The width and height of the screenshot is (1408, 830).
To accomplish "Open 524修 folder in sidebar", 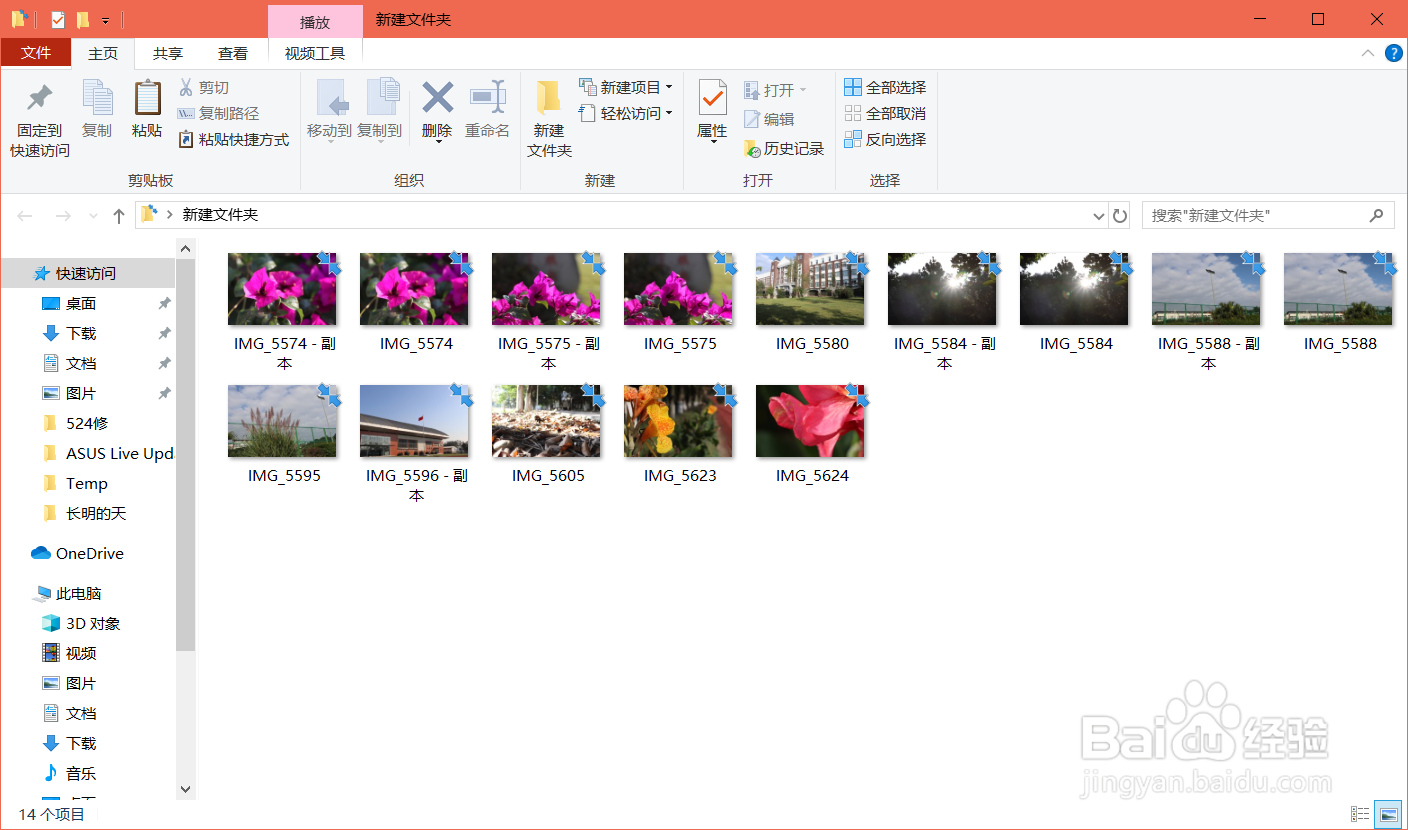I will coord(88,423).
